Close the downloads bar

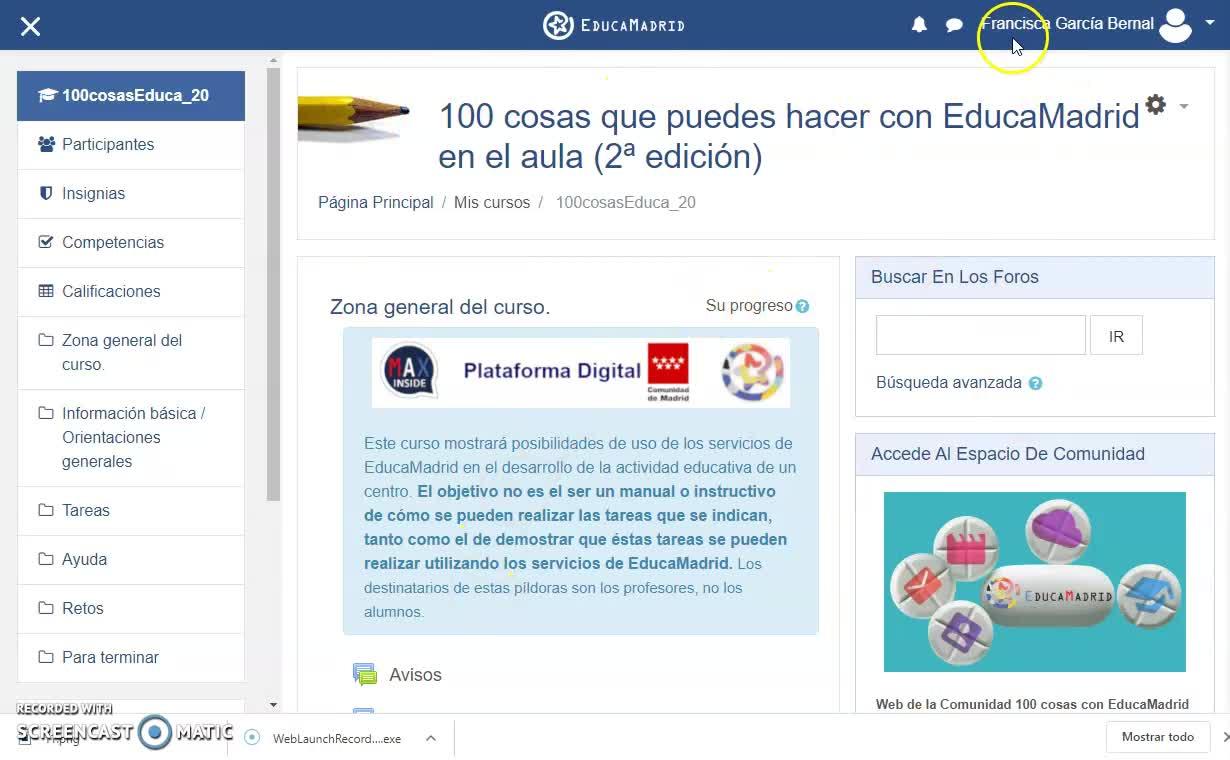coord(1225,737)
